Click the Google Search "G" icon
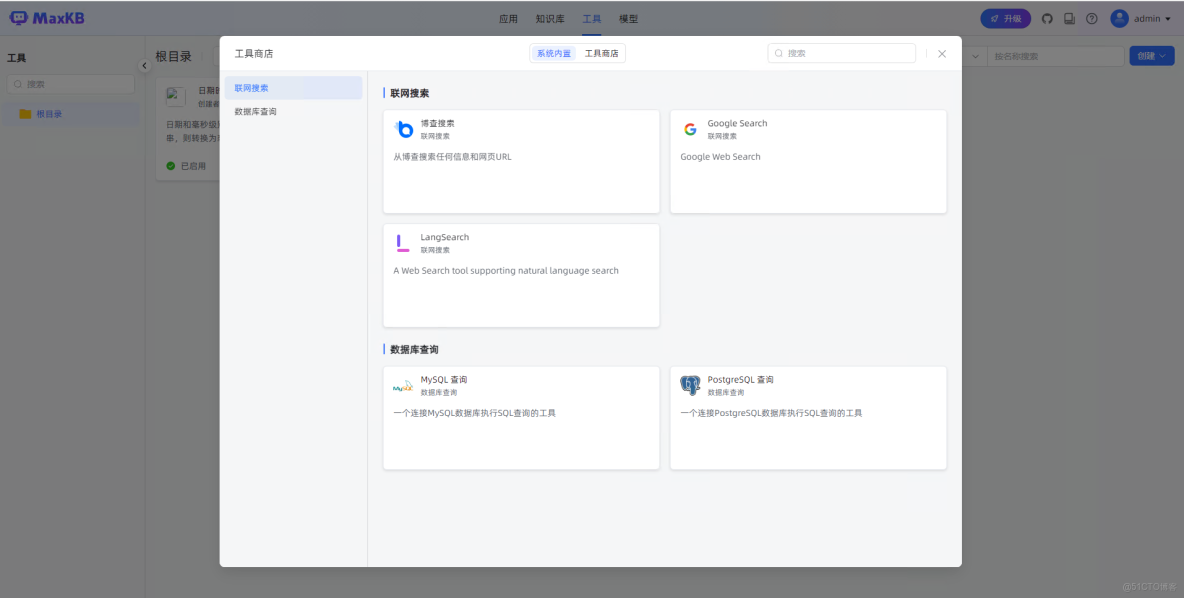 click(x=691, y=127)
